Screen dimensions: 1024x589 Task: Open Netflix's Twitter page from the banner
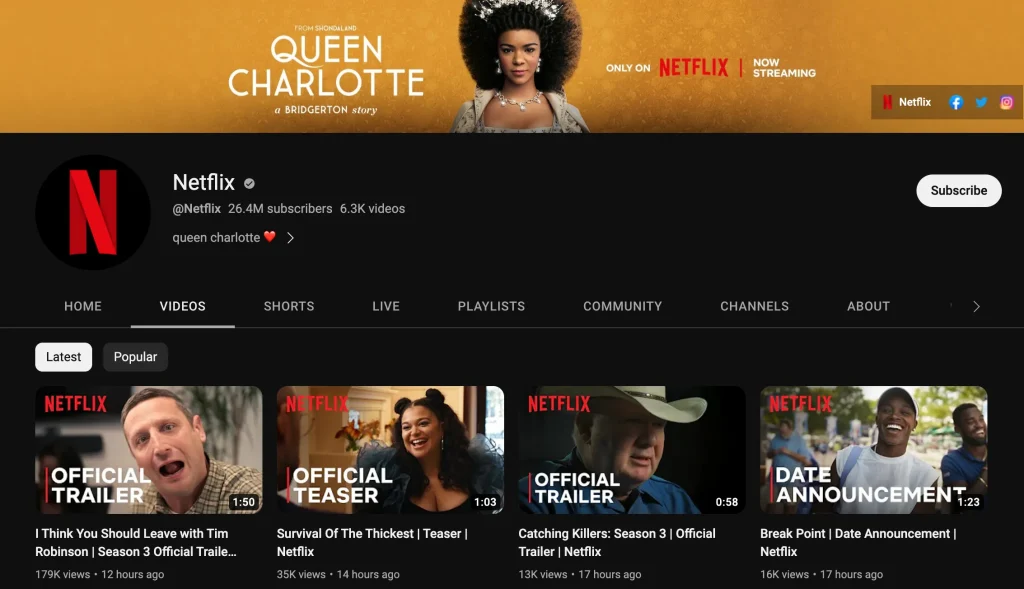(981, 102)
